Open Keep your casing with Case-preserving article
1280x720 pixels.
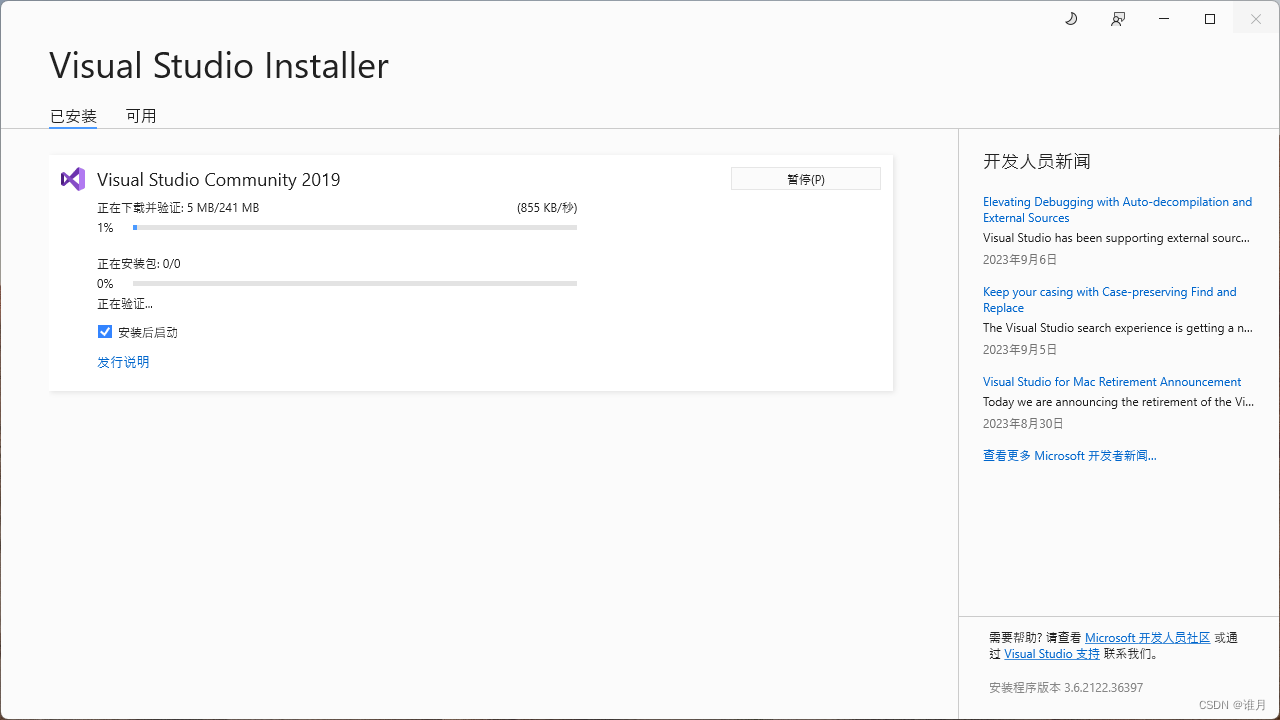(1109, 299)
